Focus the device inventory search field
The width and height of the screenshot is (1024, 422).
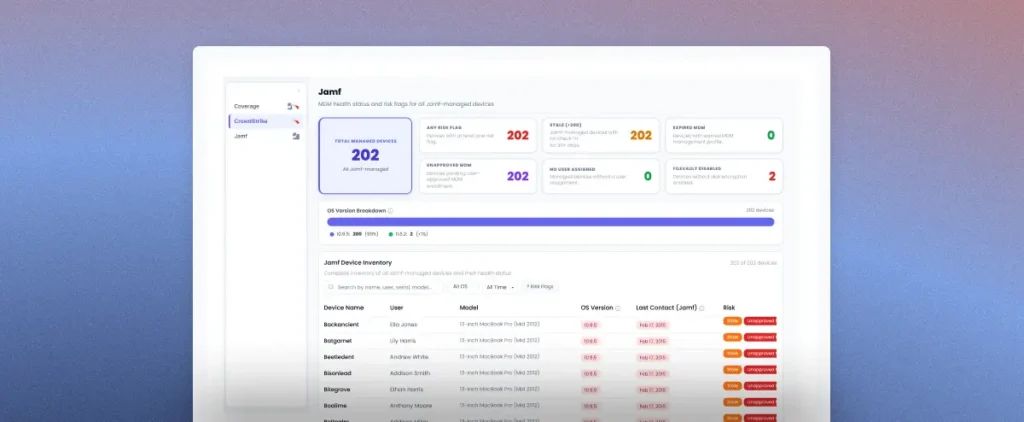pos(383,287)
